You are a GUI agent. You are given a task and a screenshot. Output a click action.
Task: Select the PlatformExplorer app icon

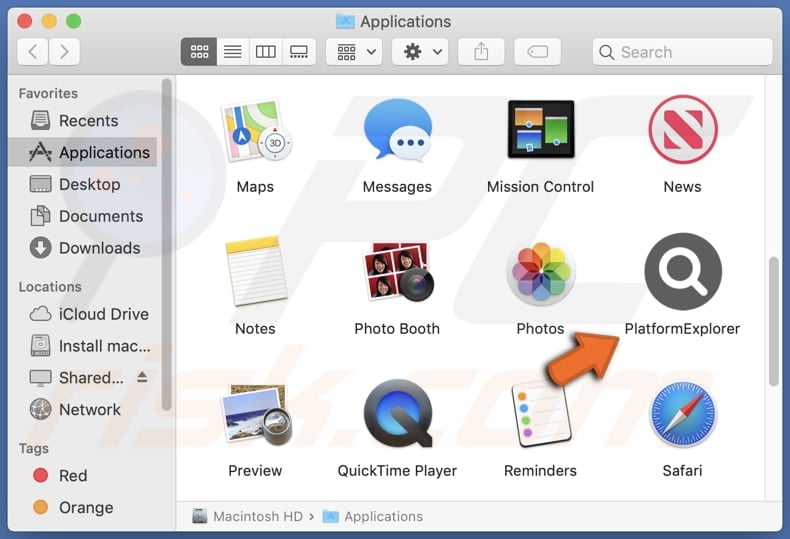pyautogui.click(x=683, y=272)
